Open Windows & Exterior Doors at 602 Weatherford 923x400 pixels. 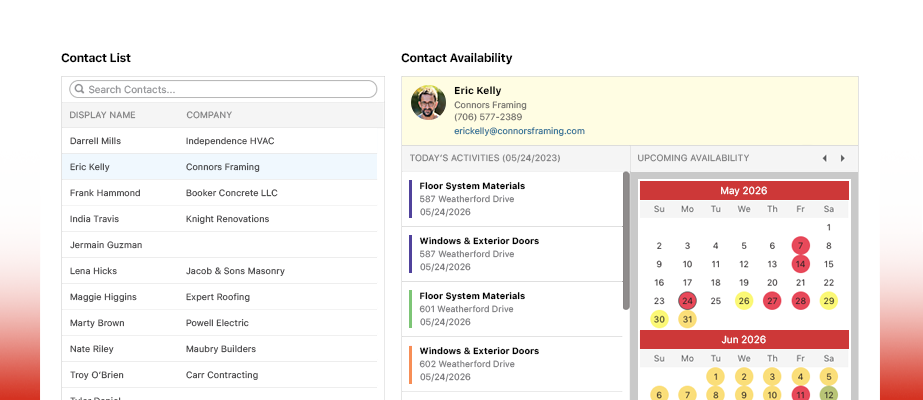(512, 364)
